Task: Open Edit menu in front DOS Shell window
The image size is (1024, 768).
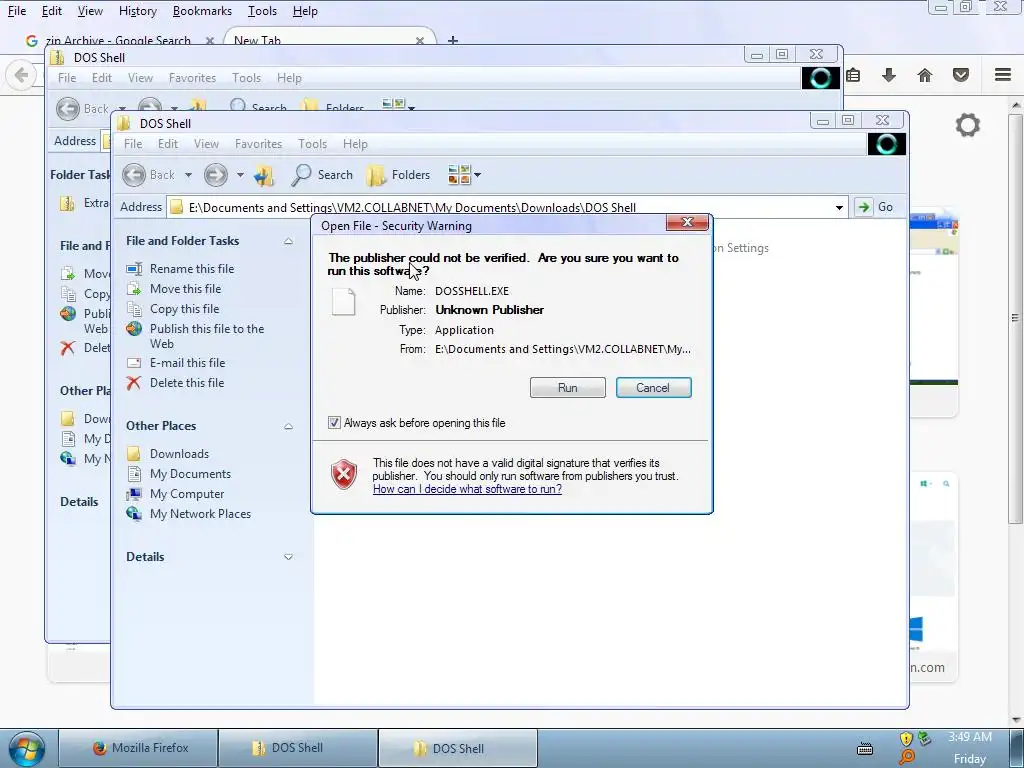Action: [168, 144]
